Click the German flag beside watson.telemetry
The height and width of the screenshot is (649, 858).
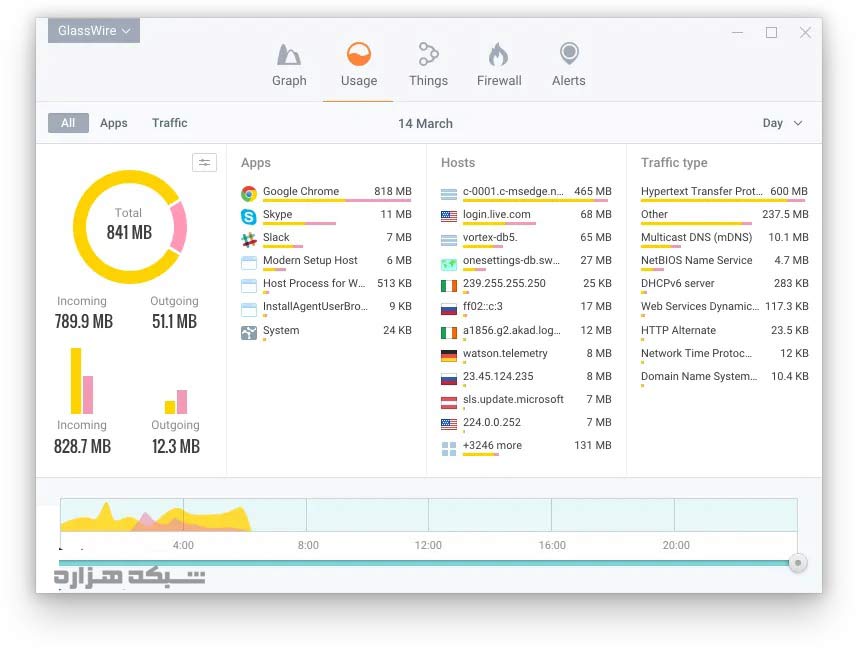click(x=449, y=356)
